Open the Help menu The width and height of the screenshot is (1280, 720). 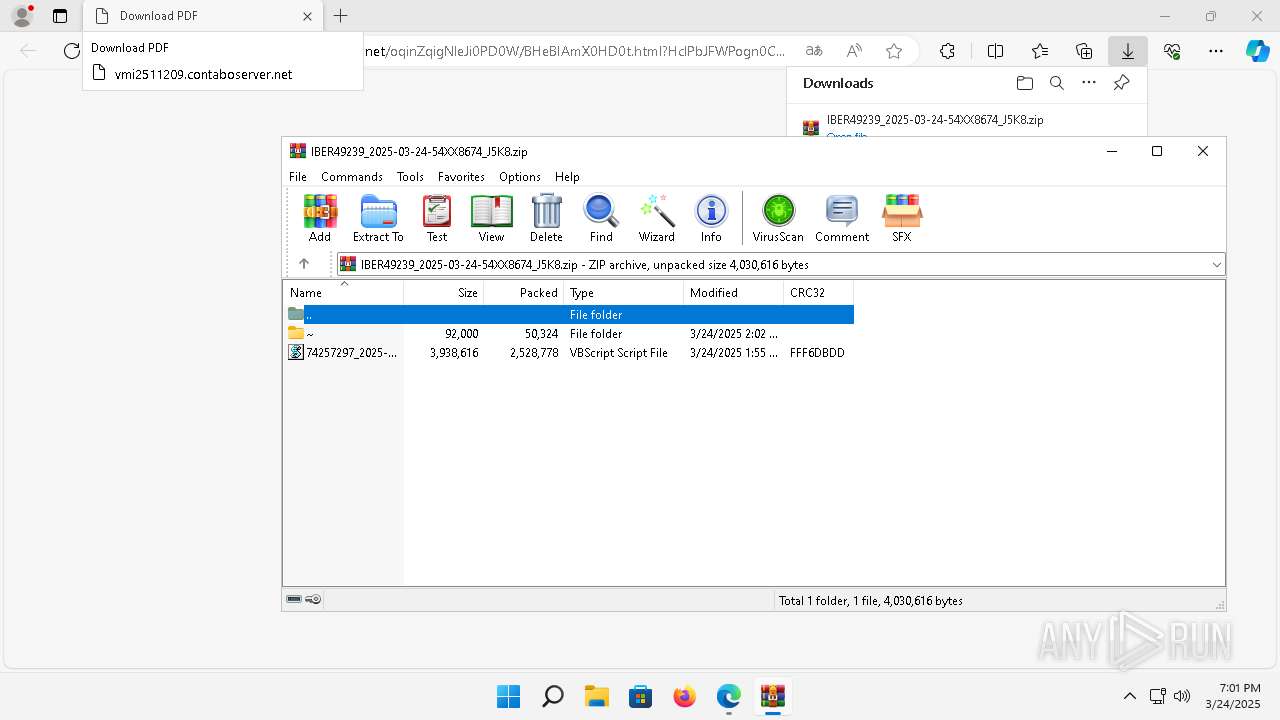tap(567, 176)
